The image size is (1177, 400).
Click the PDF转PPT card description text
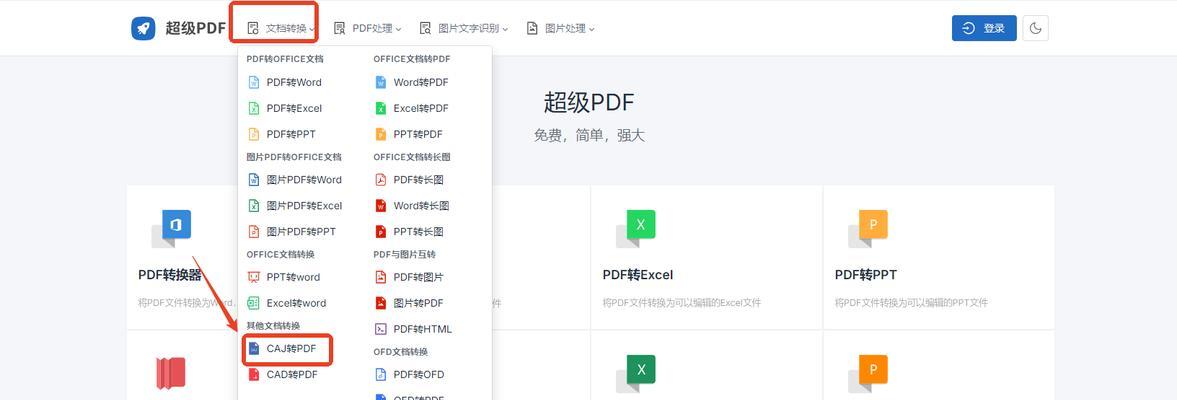tap(911, 303)
